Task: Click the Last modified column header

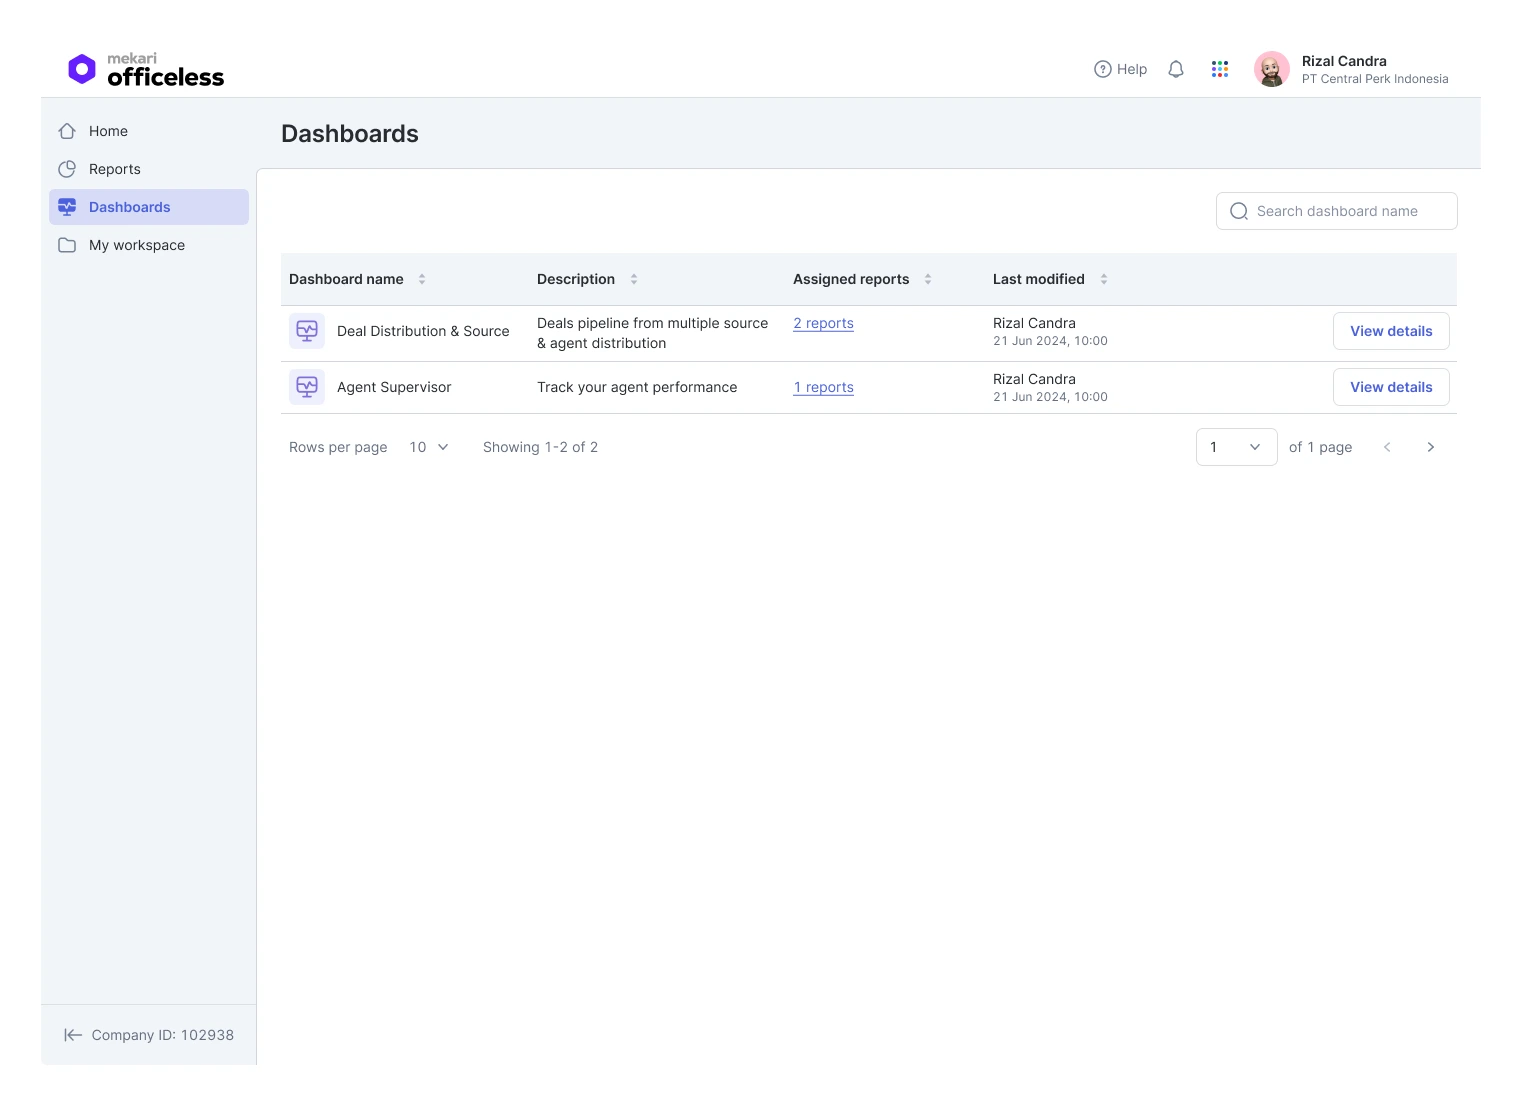Action: click(1039, 279)
